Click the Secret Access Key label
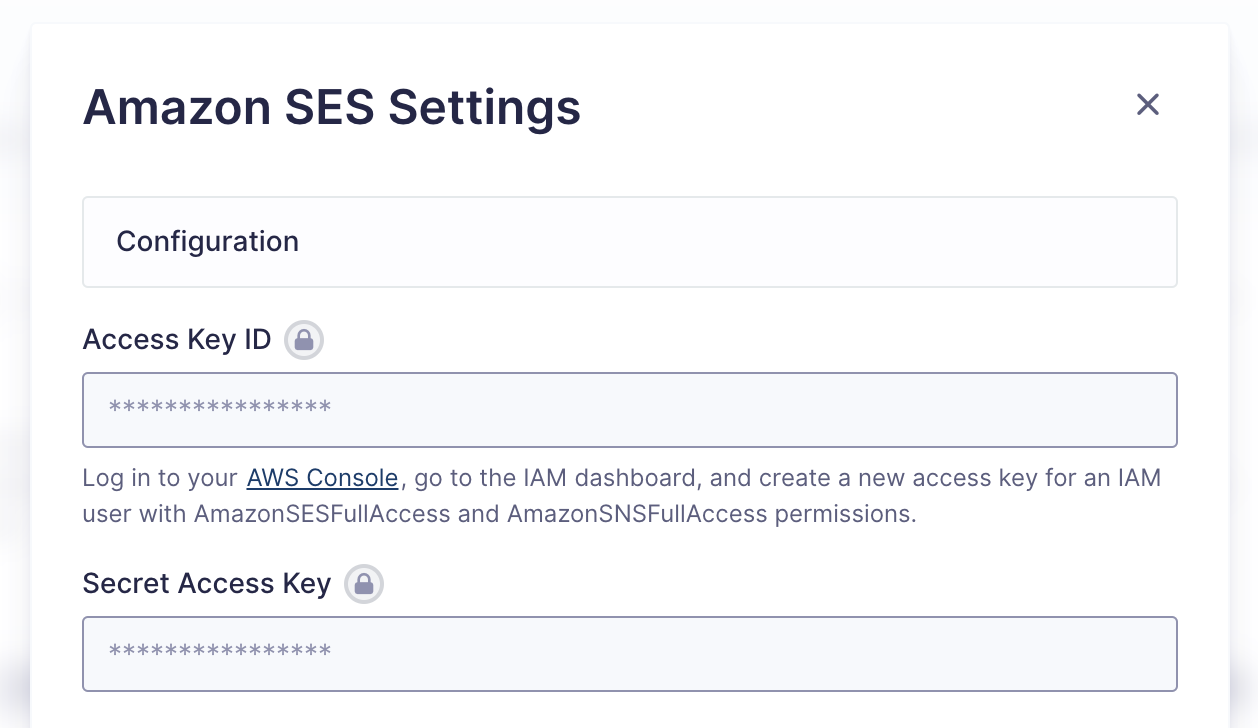 [x=207, y=584]
